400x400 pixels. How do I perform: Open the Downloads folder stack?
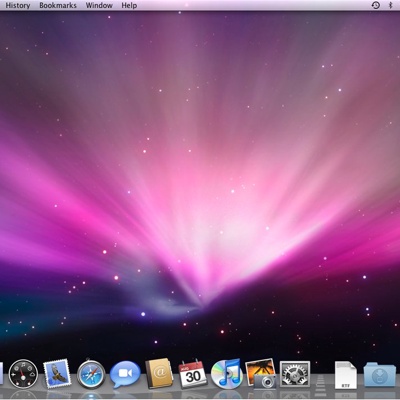pyautogui.click(x=379, y=374)
